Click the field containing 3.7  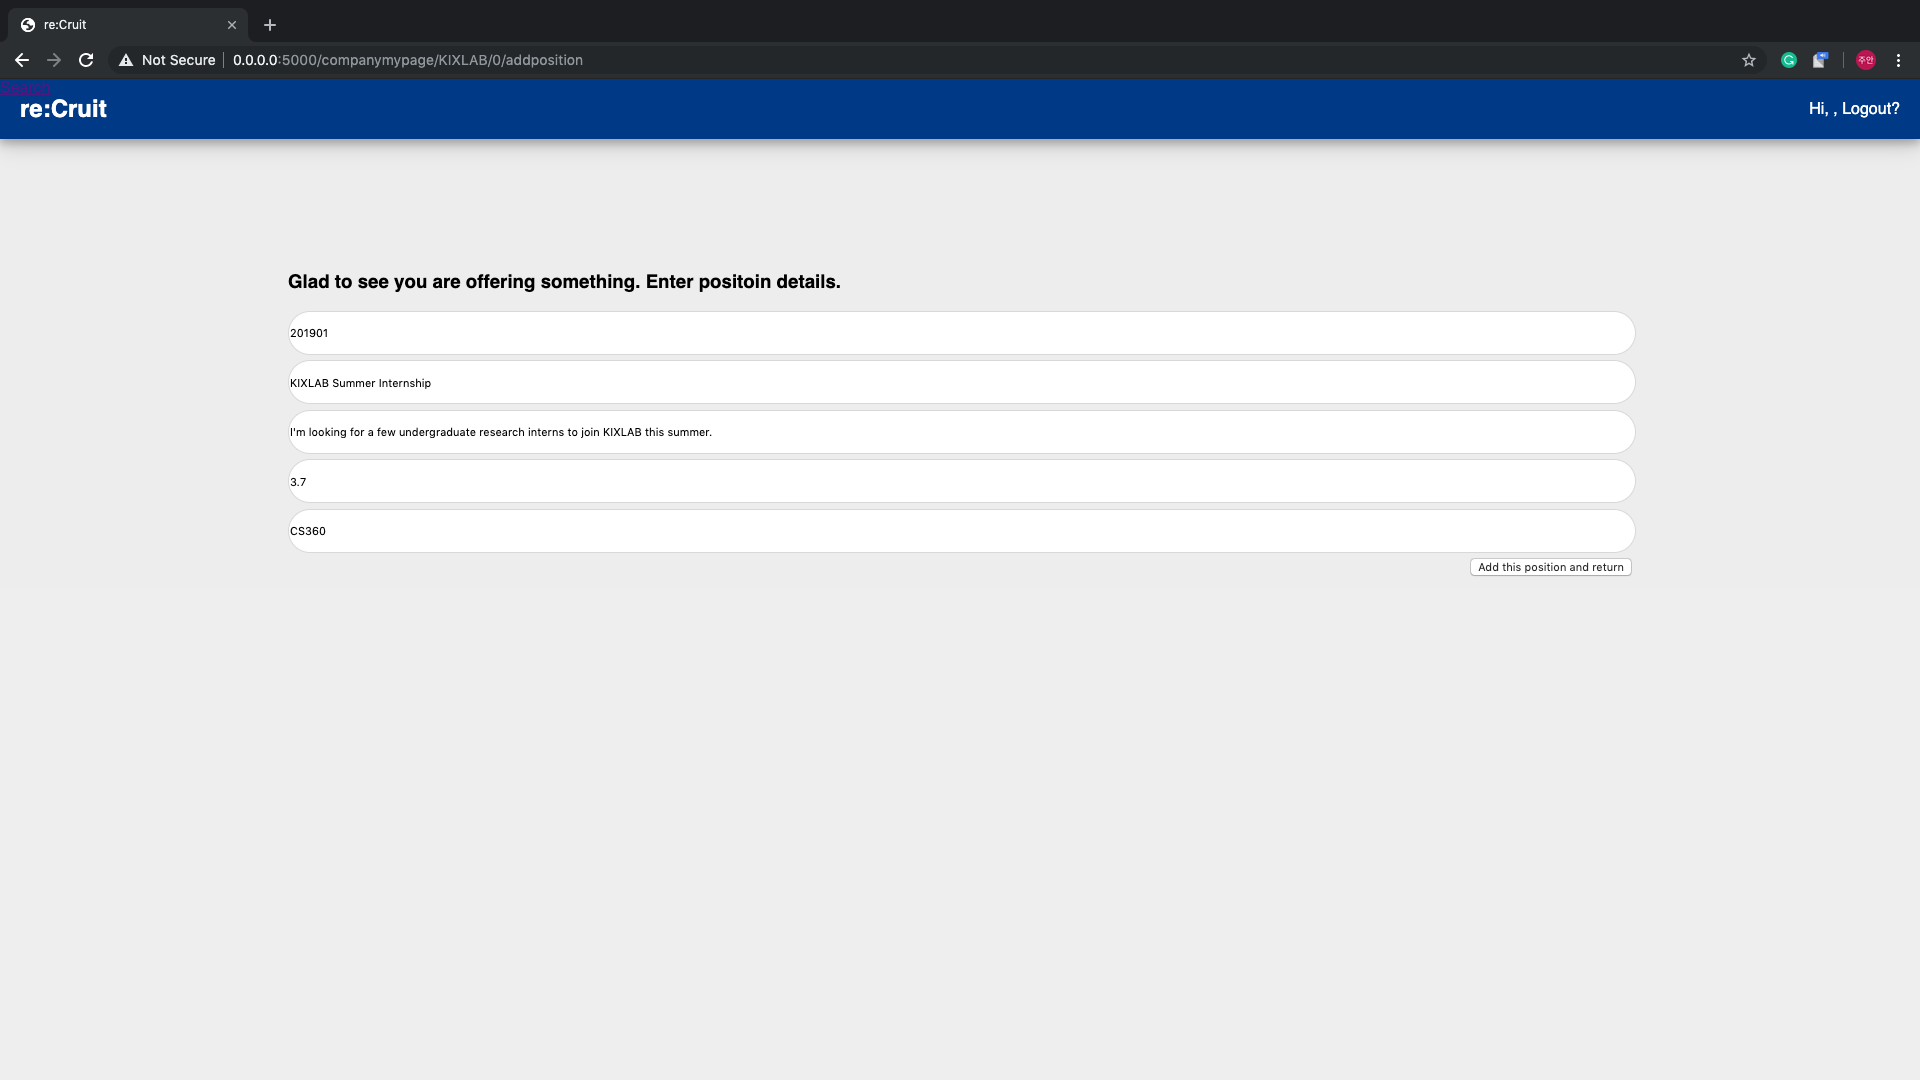coord(960,482)
